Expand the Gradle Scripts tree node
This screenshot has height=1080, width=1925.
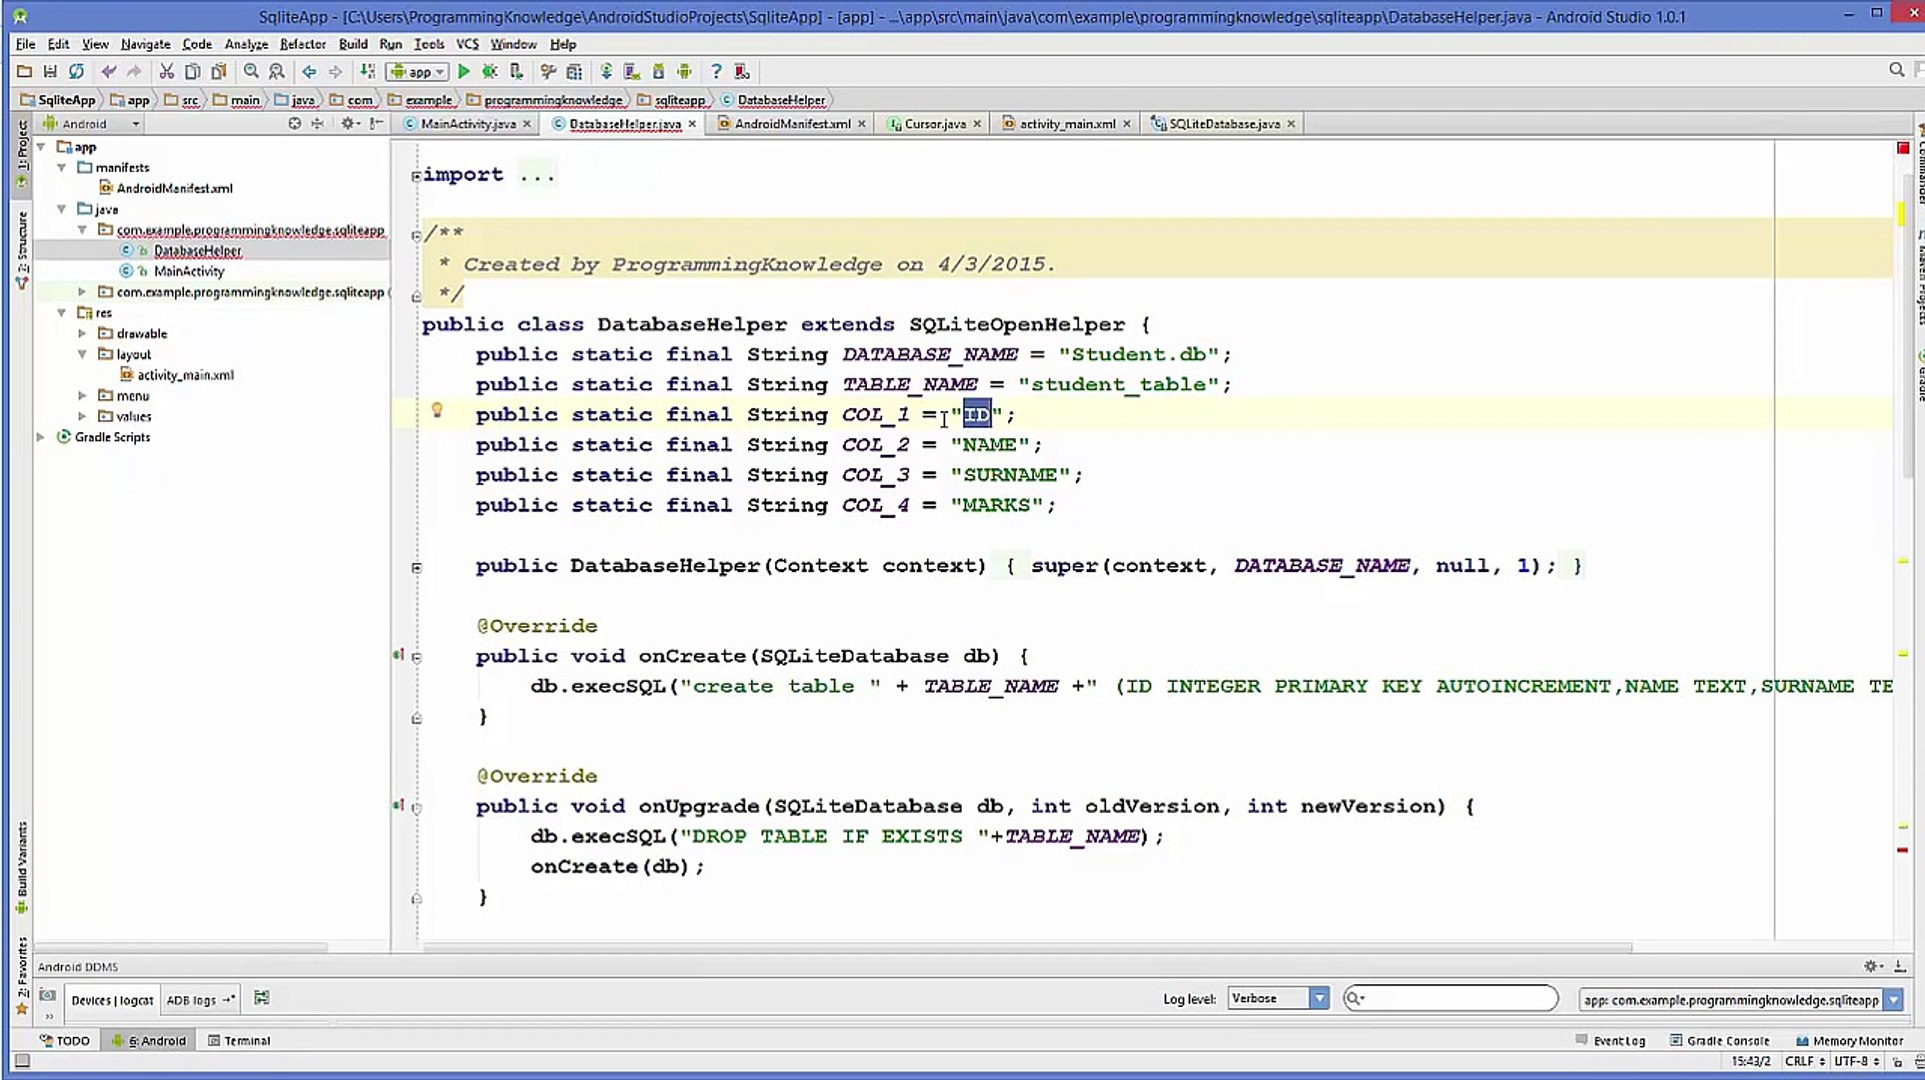click(x=41, y=437)
